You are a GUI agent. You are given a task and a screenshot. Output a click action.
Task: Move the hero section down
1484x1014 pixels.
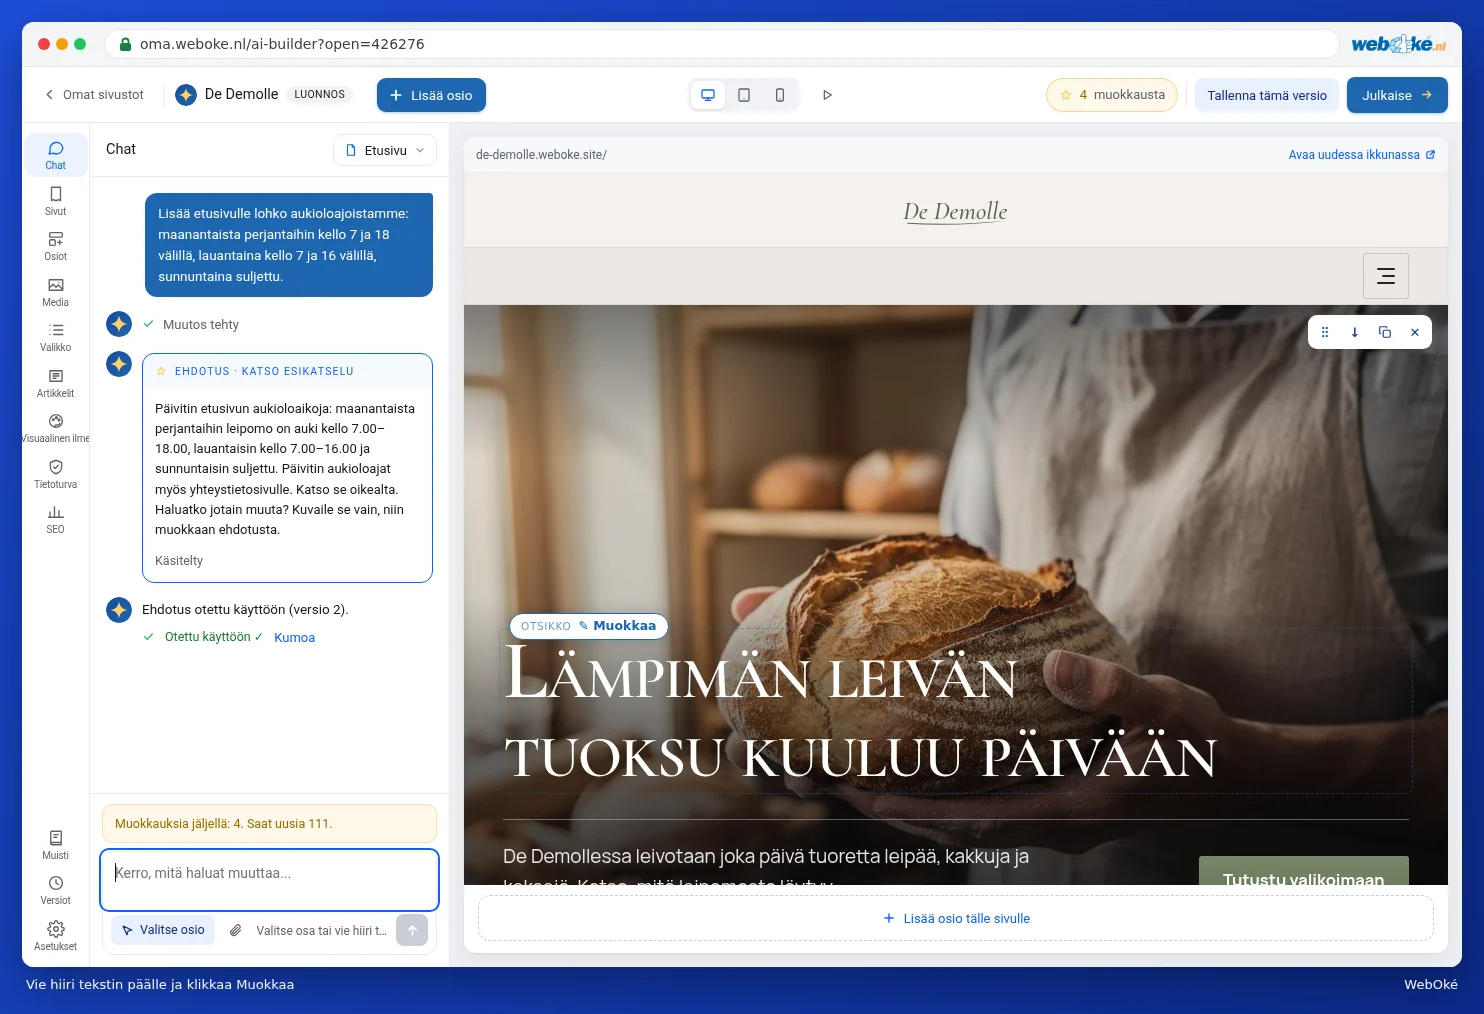point(1355,332)
